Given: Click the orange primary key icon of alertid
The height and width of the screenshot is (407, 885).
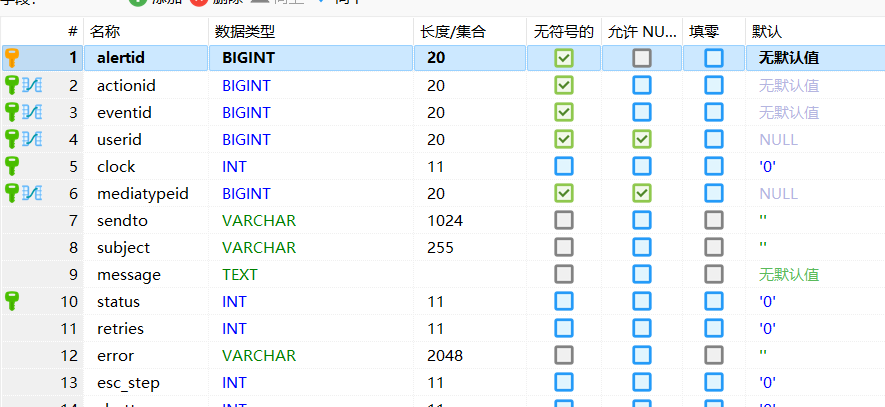Looking at the screenshot, I should coord(12,58).
